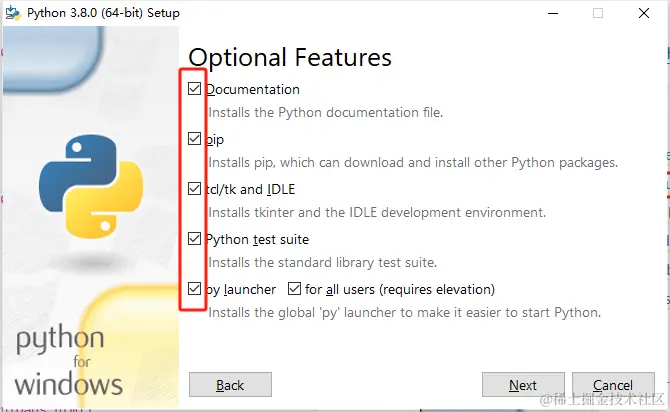Click the 'python for windows' branding text
Image resolution: width=670 pixels, height=412 pixels.
[69, 361]
